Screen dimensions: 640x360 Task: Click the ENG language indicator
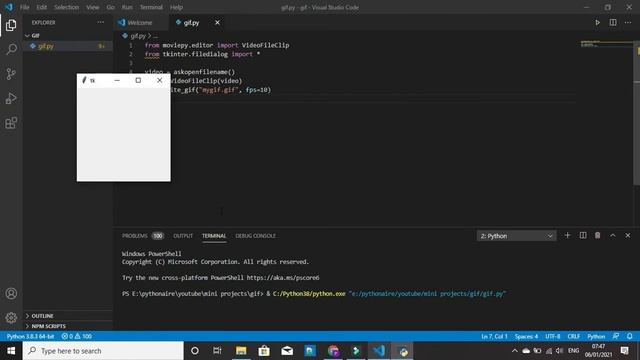(x=573, y=351)
